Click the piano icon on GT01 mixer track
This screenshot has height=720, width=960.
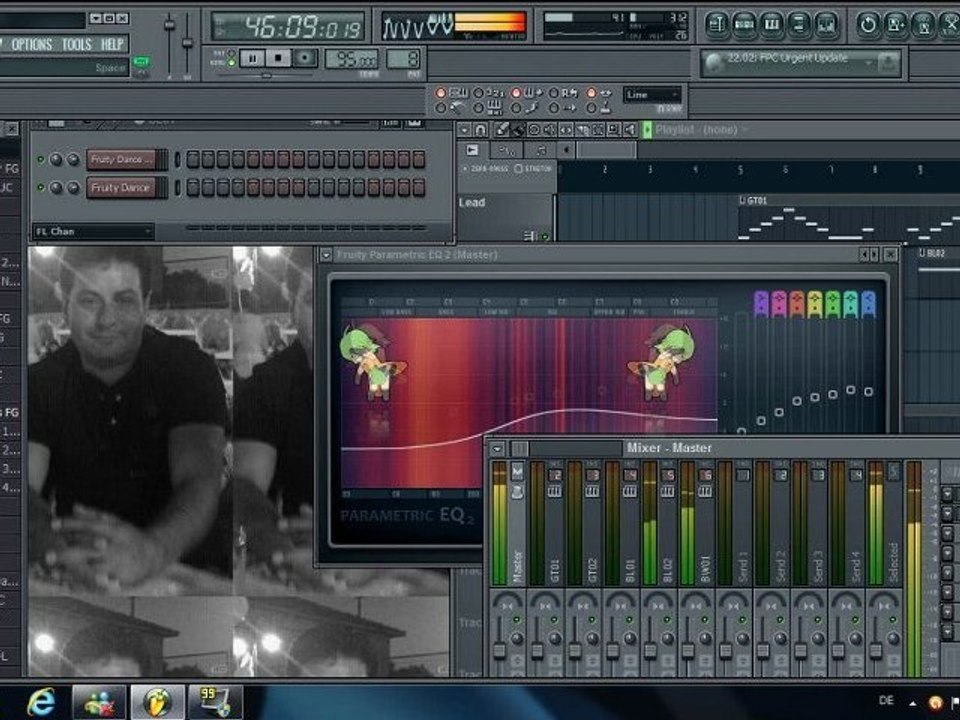(x=554, y=492)
